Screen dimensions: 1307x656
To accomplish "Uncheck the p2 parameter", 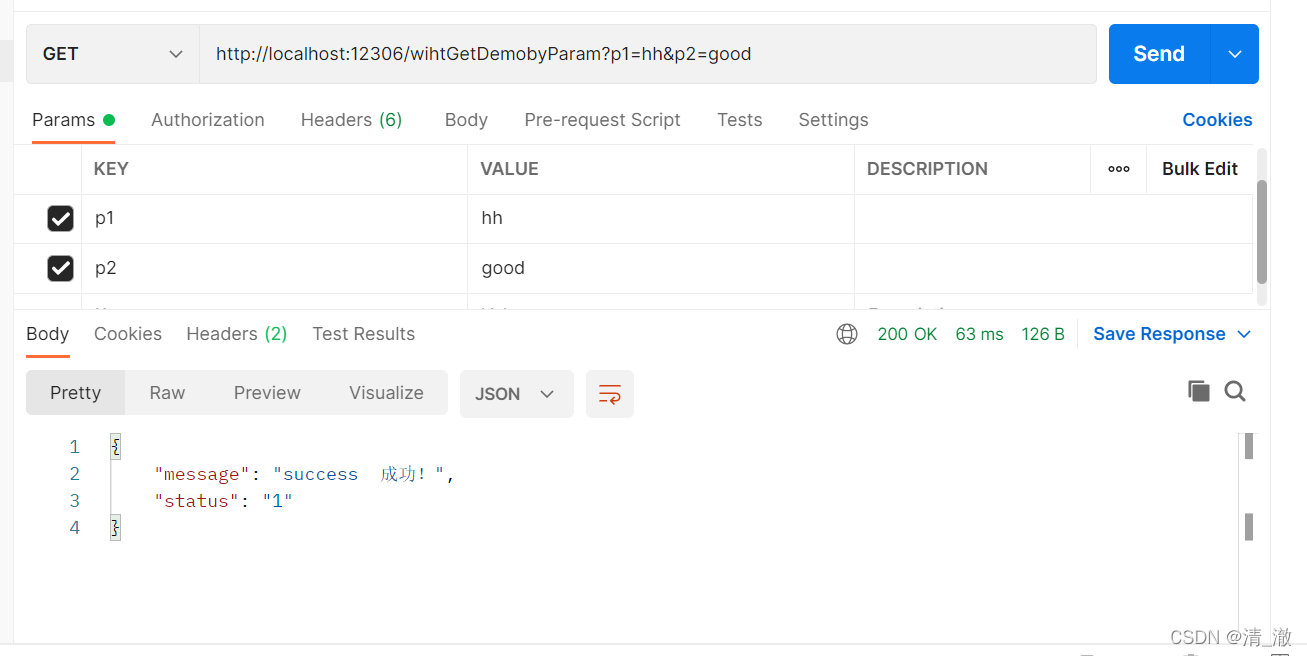I will click(60, 268).
